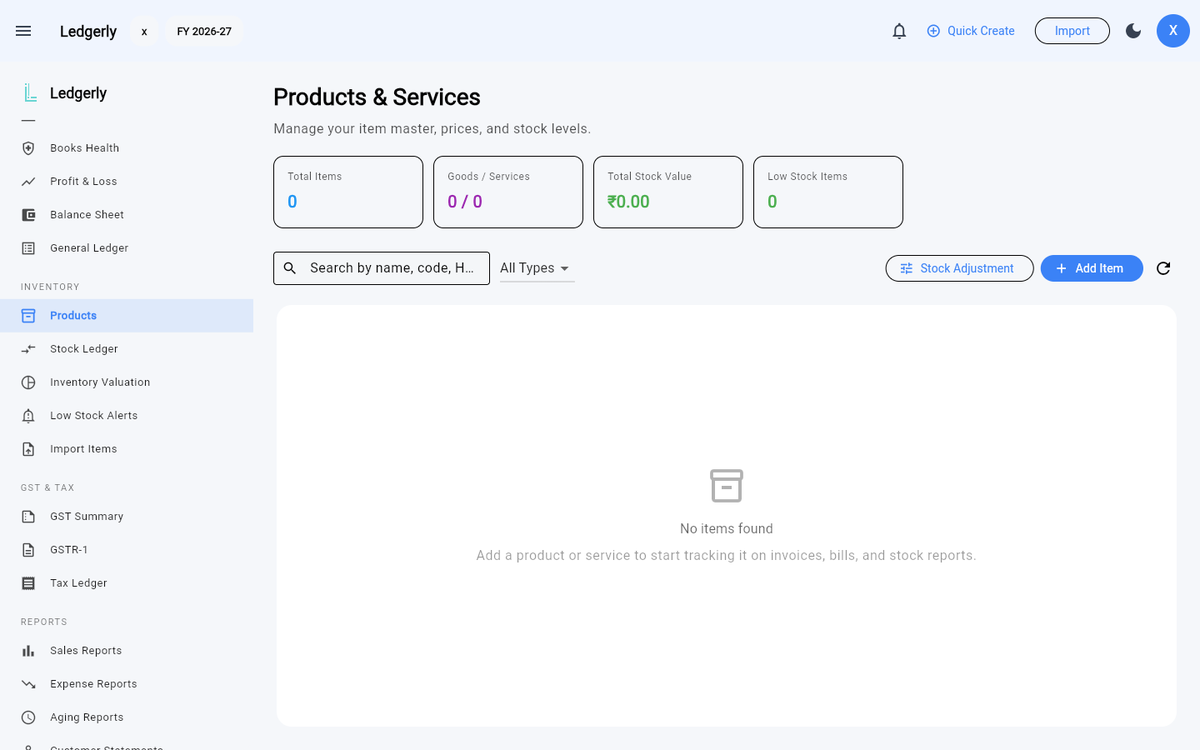Click the Books Health shield icon
This screenshot has width=1200, height=750.
(x=29, y=148)
